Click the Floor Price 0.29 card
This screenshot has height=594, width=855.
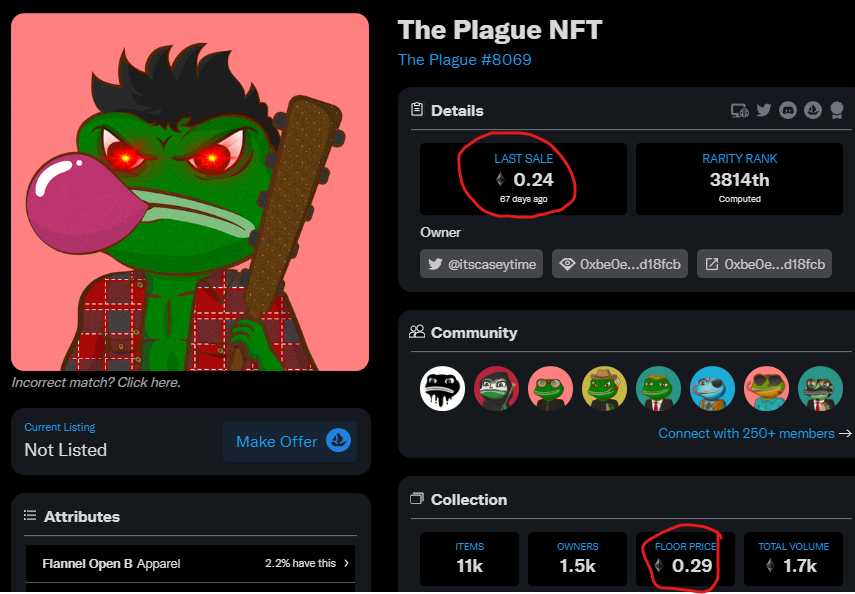[x=685, y=559]
